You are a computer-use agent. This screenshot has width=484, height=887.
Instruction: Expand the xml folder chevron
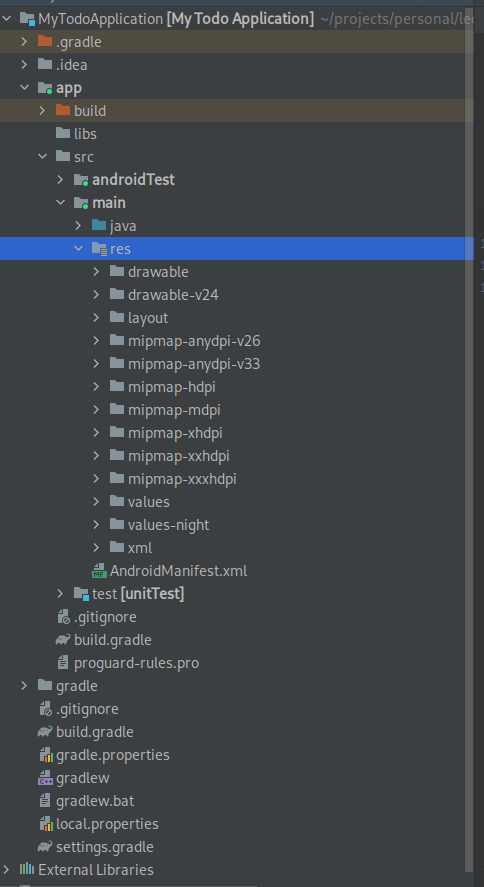pyautogui.click(x=97, y=548)
